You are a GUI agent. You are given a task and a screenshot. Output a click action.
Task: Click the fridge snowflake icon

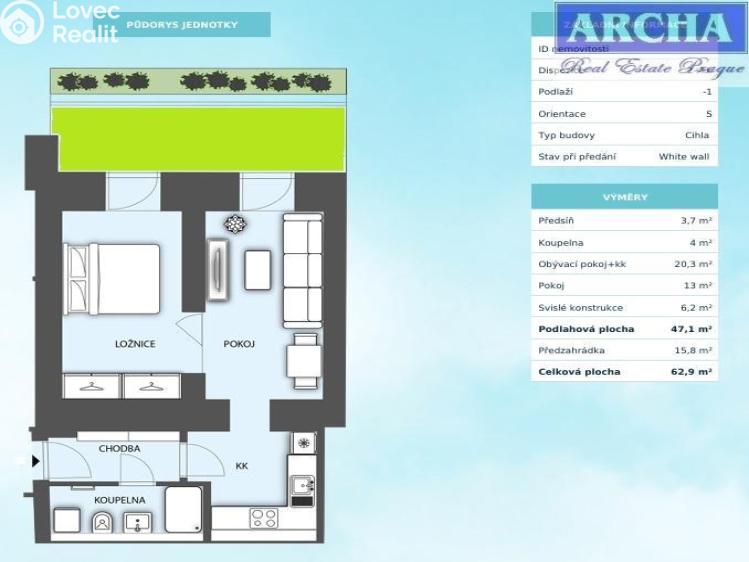click(304, 444)
